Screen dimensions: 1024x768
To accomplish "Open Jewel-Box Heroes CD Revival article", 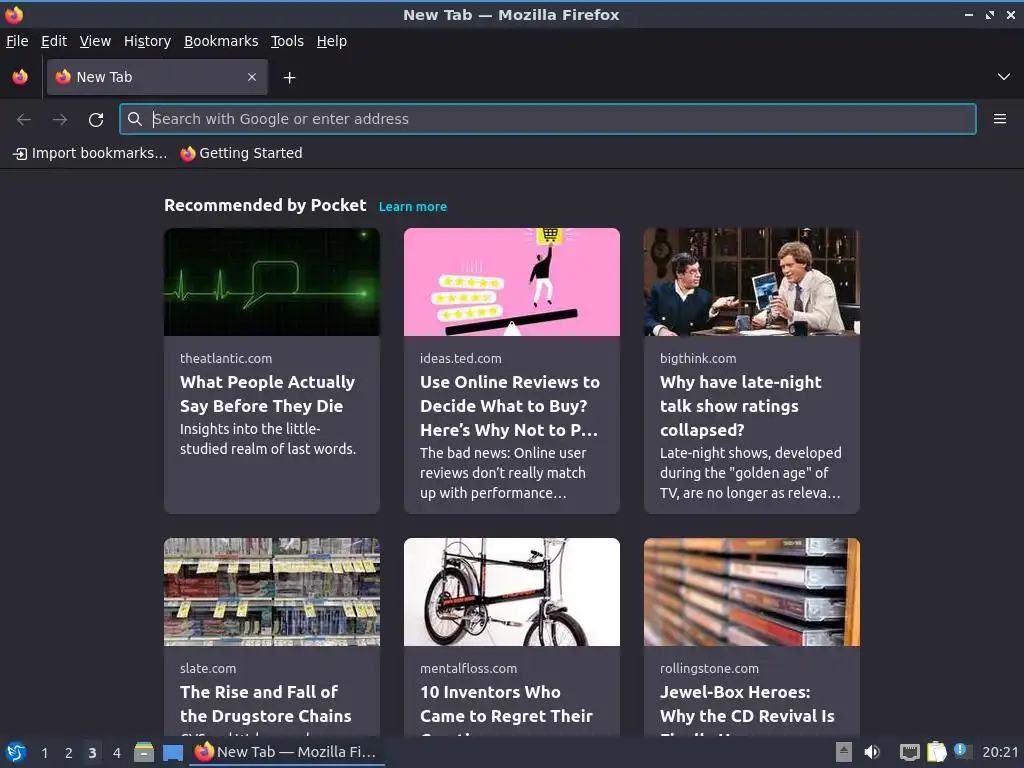I will (747, 704).
